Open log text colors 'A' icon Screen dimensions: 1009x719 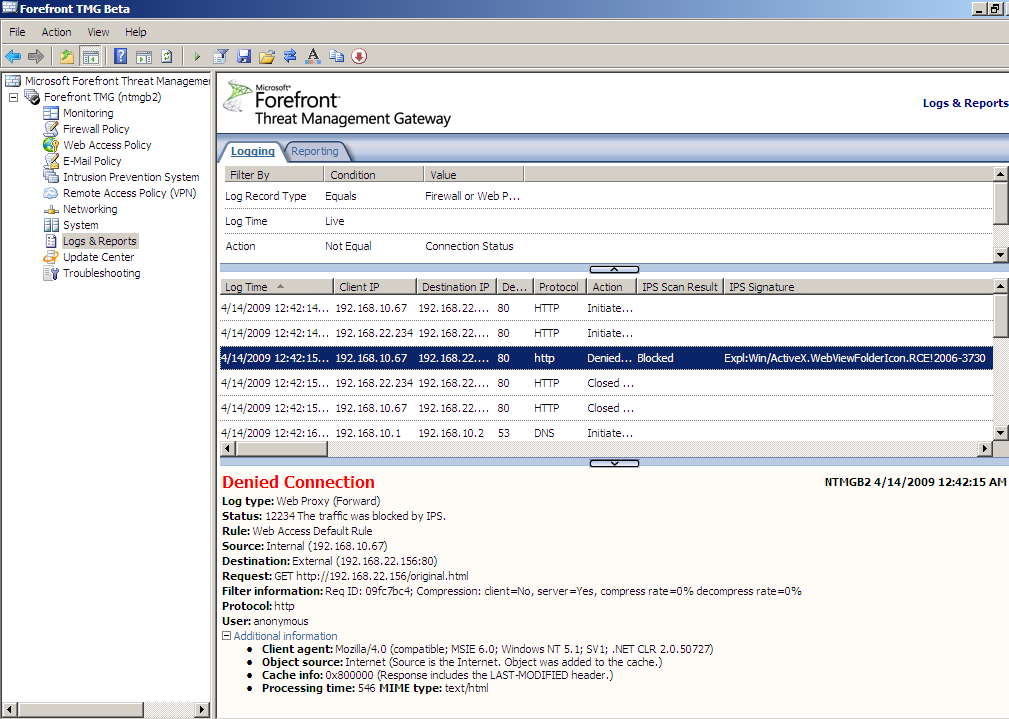coord(313,57)
